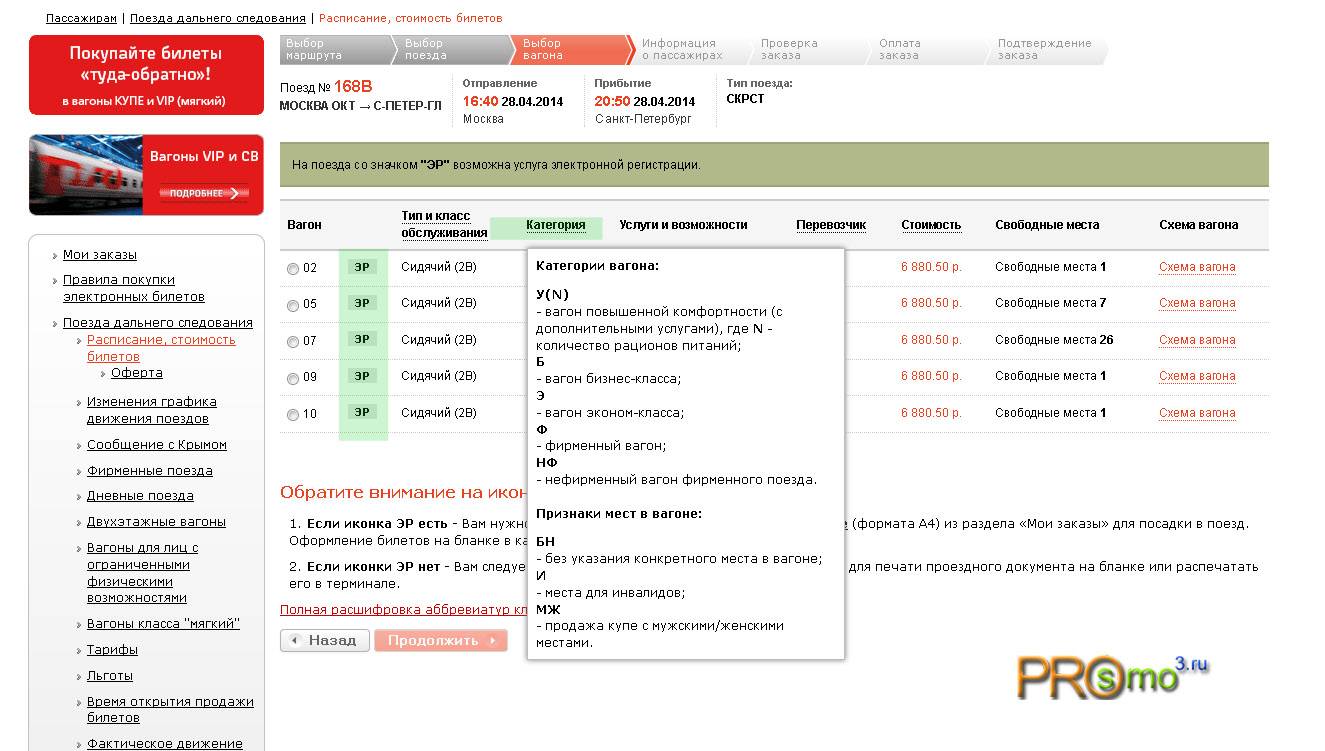The width and height of the screenshot is (1325, 751).
Task: Click Сидячий (2В) in wagon 09 row
Action: tap(439, 376)
